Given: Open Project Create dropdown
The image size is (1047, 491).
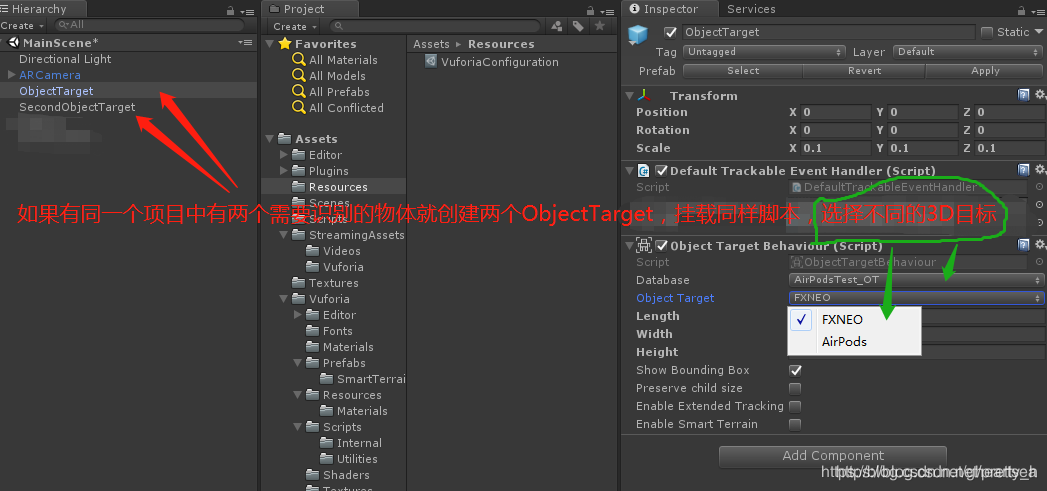Looking at the screenshot, I should (294, 26).
